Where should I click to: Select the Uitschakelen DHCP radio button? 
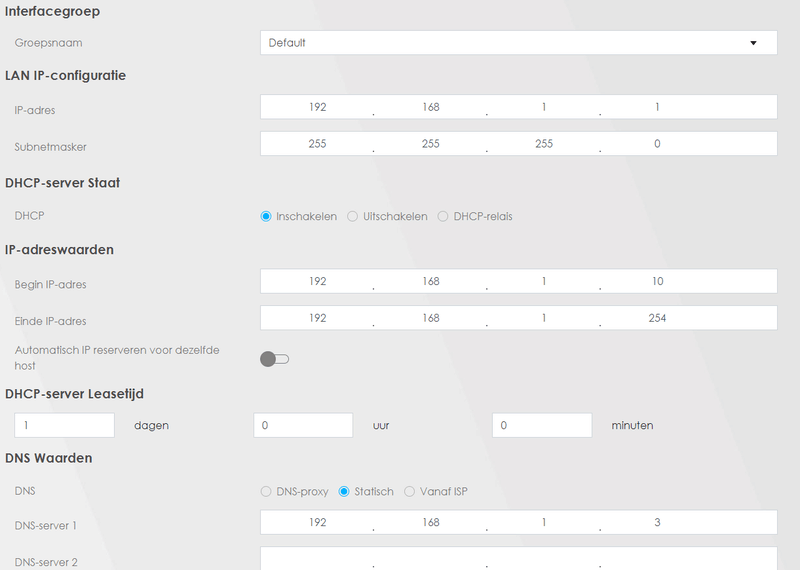353,216
